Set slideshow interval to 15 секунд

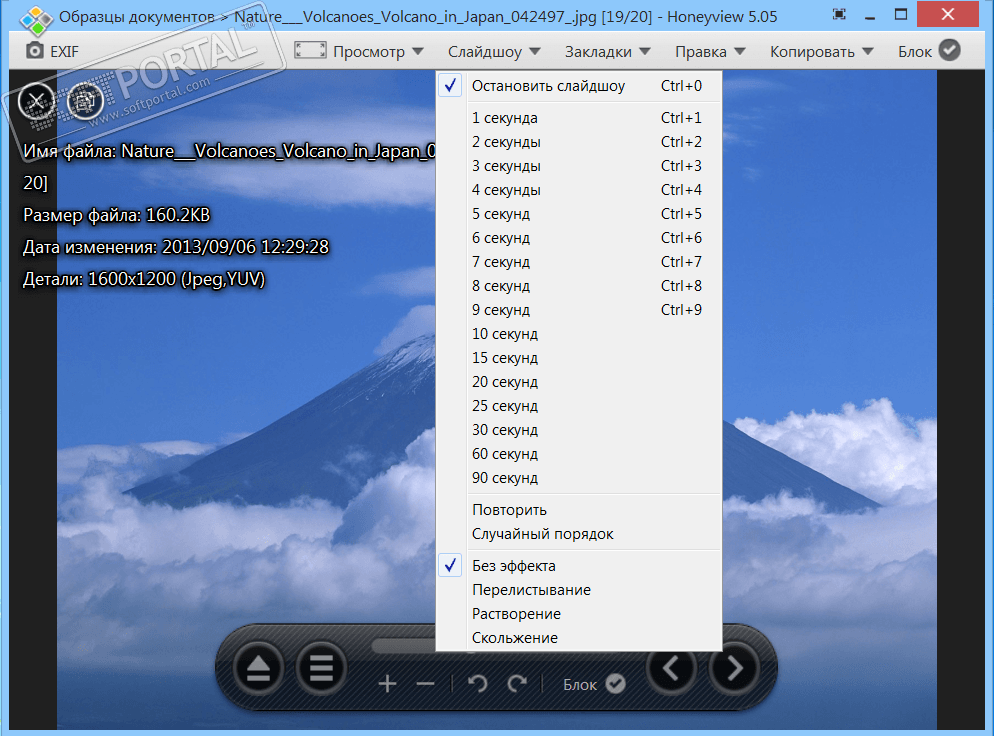coord(579,358)
